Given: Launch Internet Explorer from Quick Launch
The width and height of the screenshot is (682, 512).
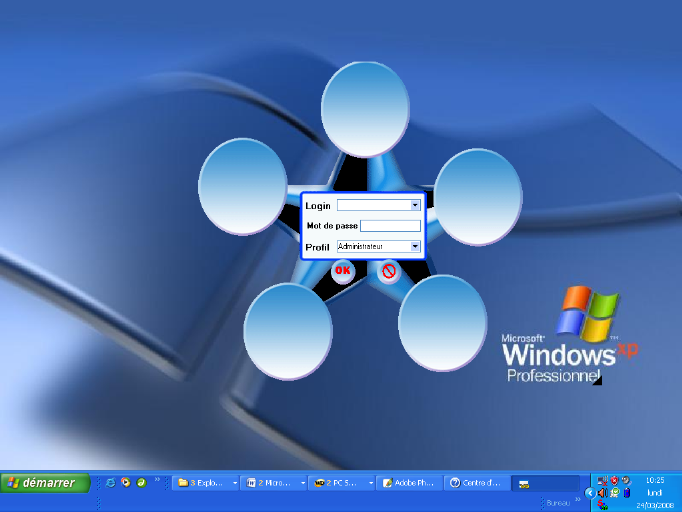Looking at the screenshot, I should 110,483.
